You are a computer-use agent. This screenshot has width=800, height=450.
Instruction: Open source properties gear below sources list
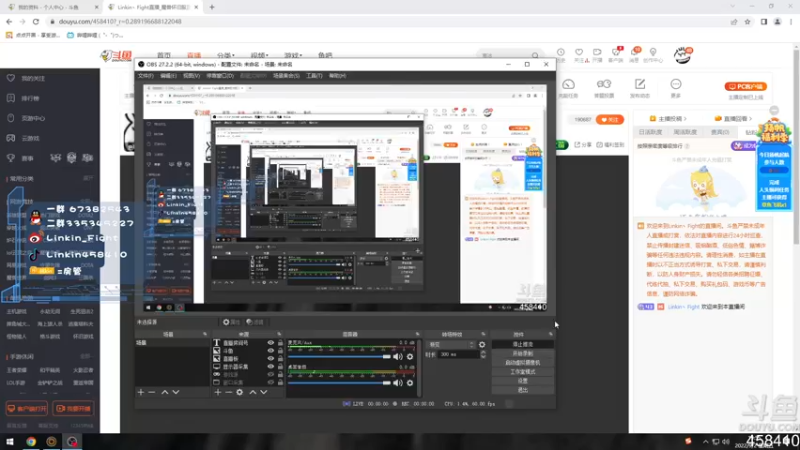(x=240, y=392)
